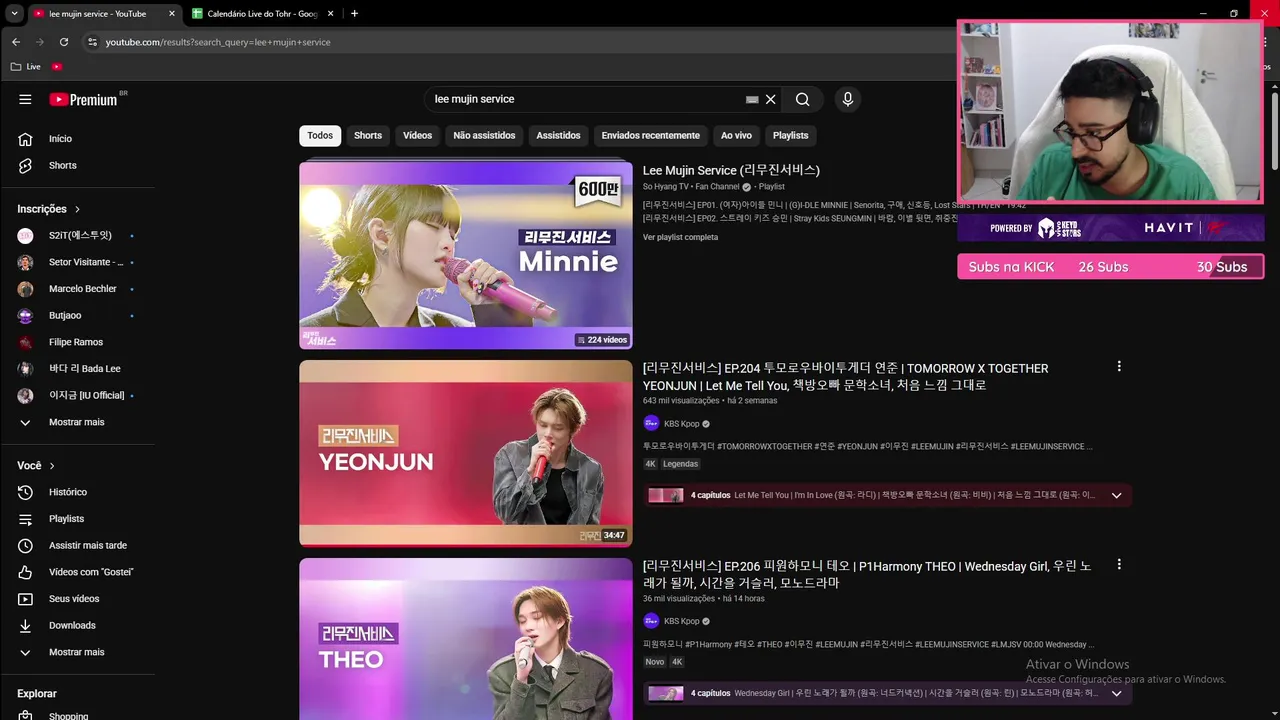
Task: Select the Playlists filter chip
Action: 790,136
